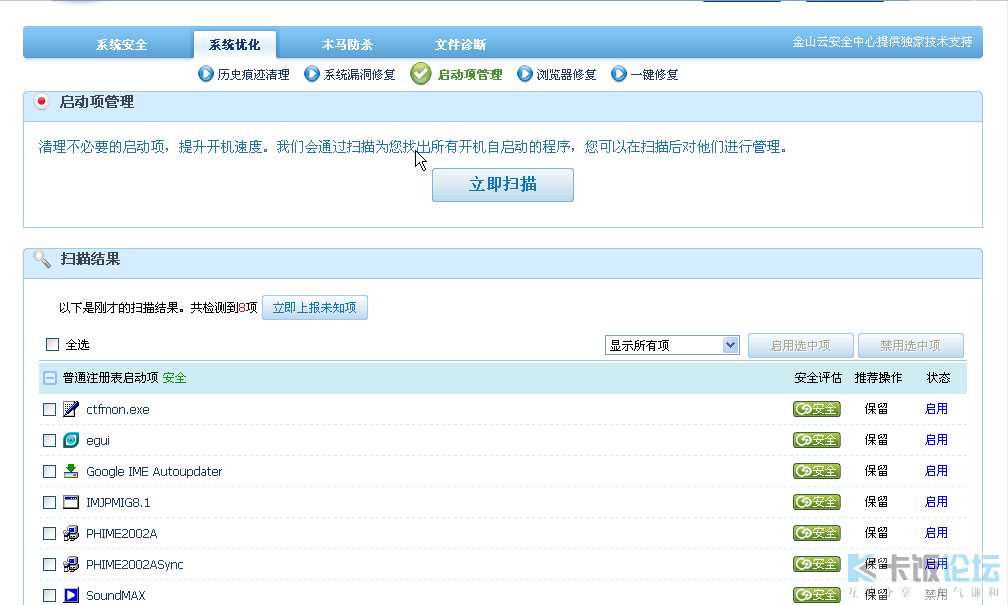This screenshot has width=1008, height=605.
Task: Open the 浏览器修复 sub-page link
Action: pyautogui.click(x=566, y=75)
